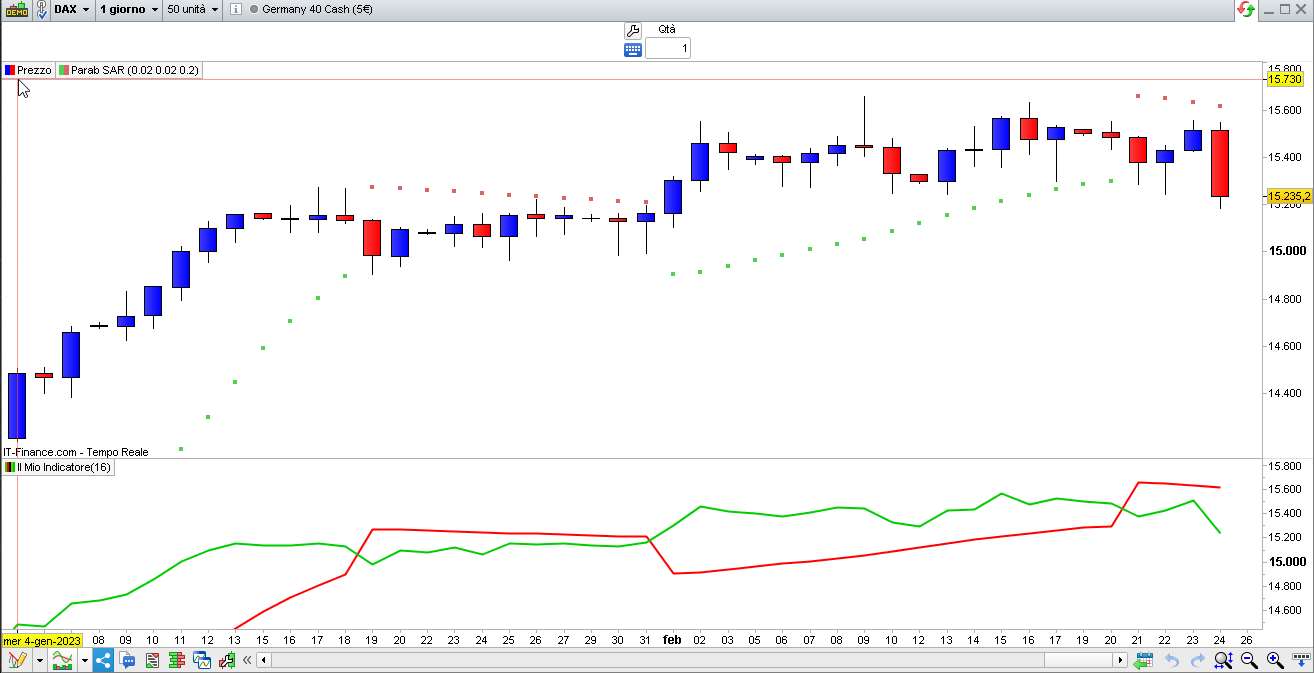Click the redo arrow icon
This screenshot has height=673, width=1314.
click(x=1197, y=660)
